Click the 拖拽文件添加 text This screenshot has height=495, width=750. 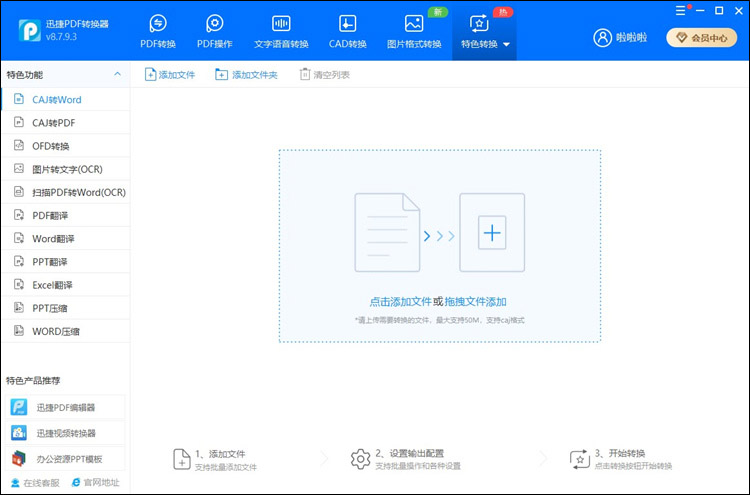pos(475,302)
